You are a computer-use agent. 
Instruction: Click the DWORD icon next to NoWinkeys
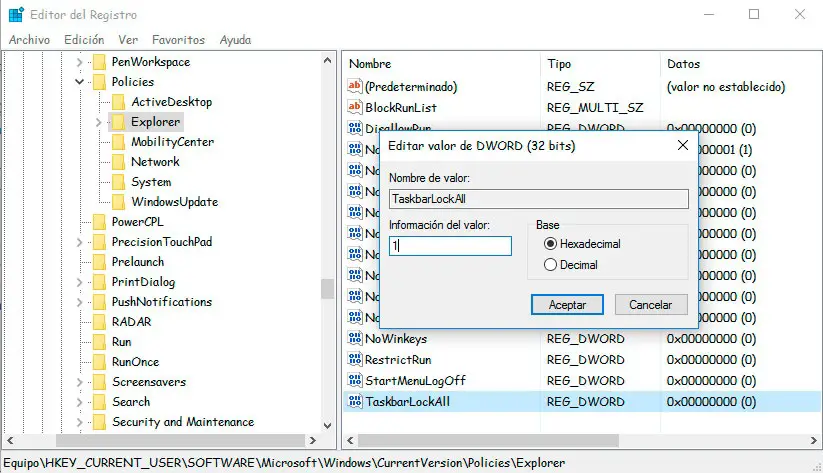point(355,338)
